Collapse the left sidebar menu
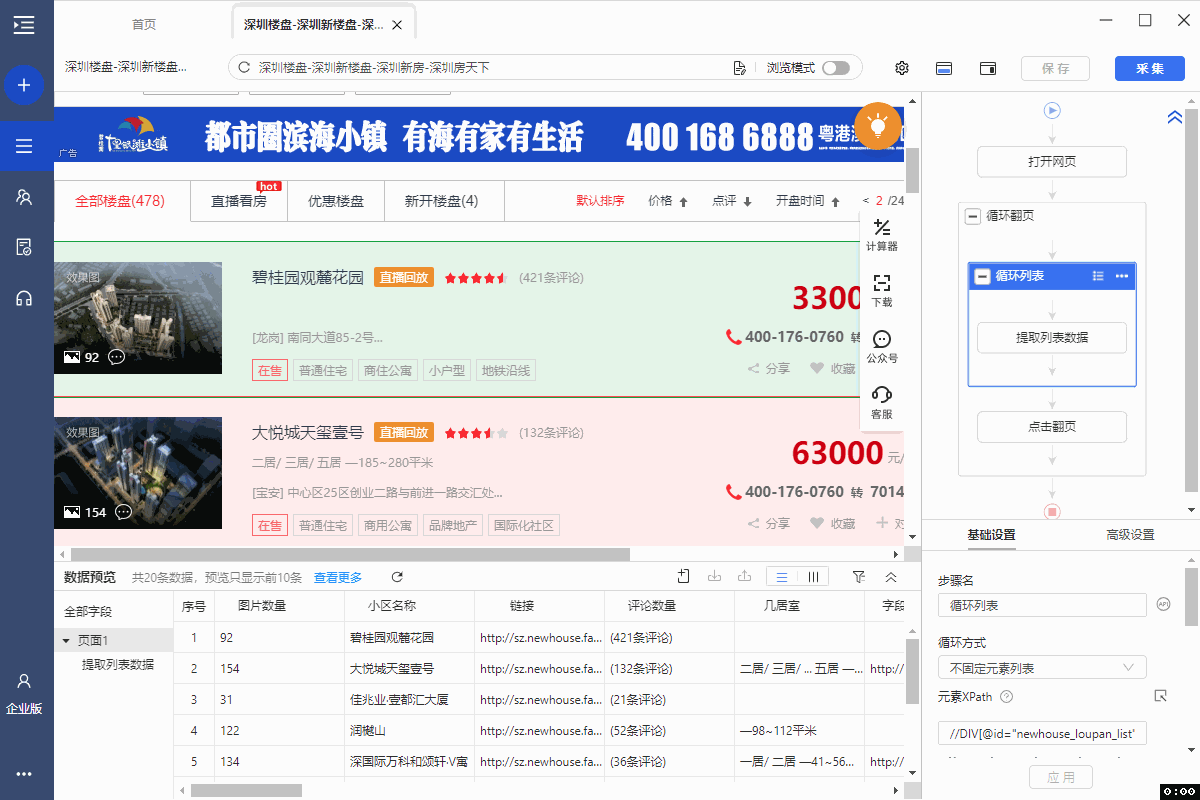Viewport: 1200px width, 800px height. pyautogui.click(x=24, y=25)
